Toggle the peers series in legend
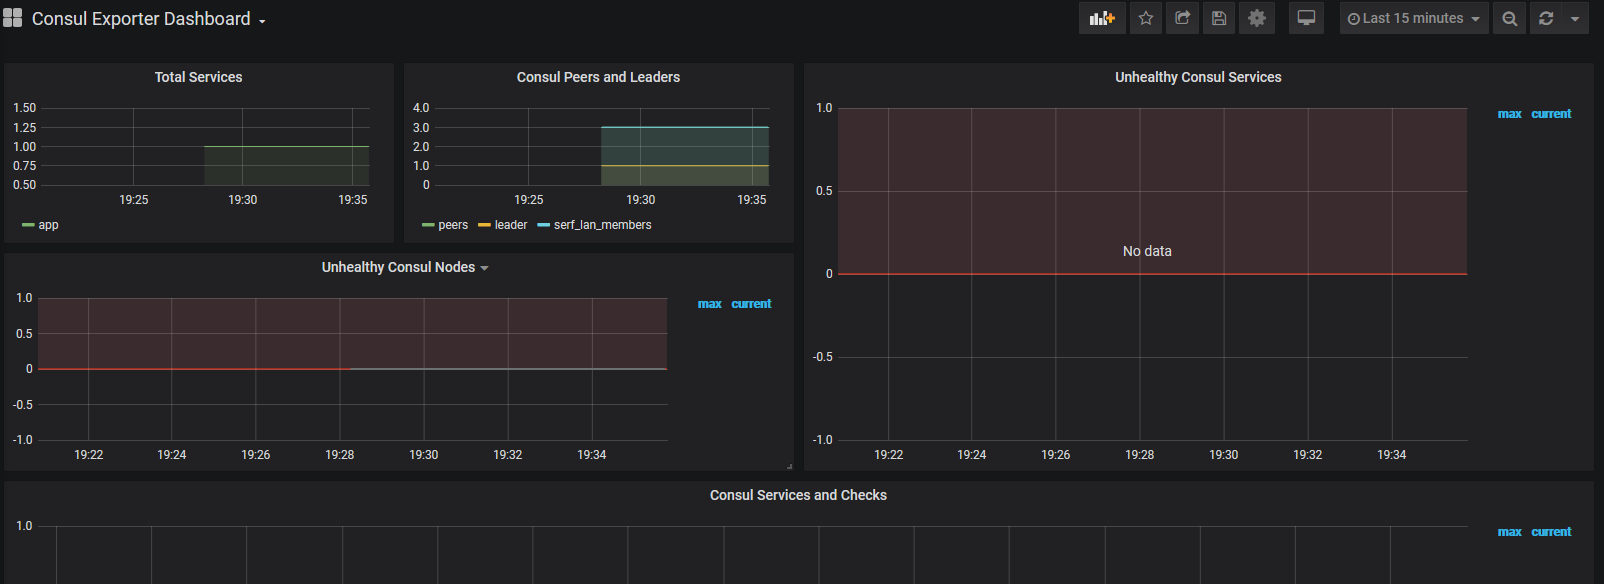The width and height of the screenshot is (1604, 584). click(x=453, y=225)
